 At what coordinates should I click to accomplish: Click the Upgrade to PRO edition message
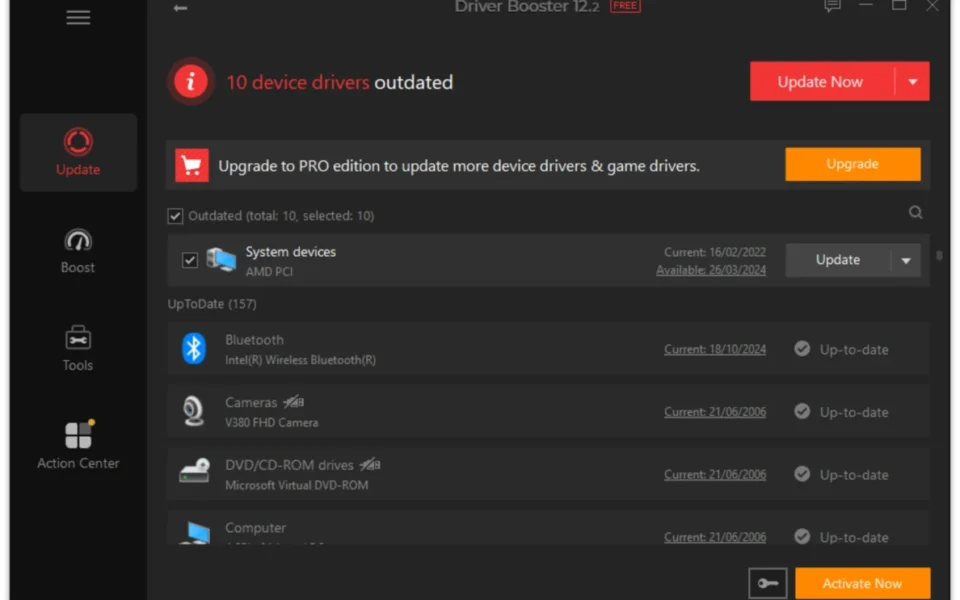point(459,166)
